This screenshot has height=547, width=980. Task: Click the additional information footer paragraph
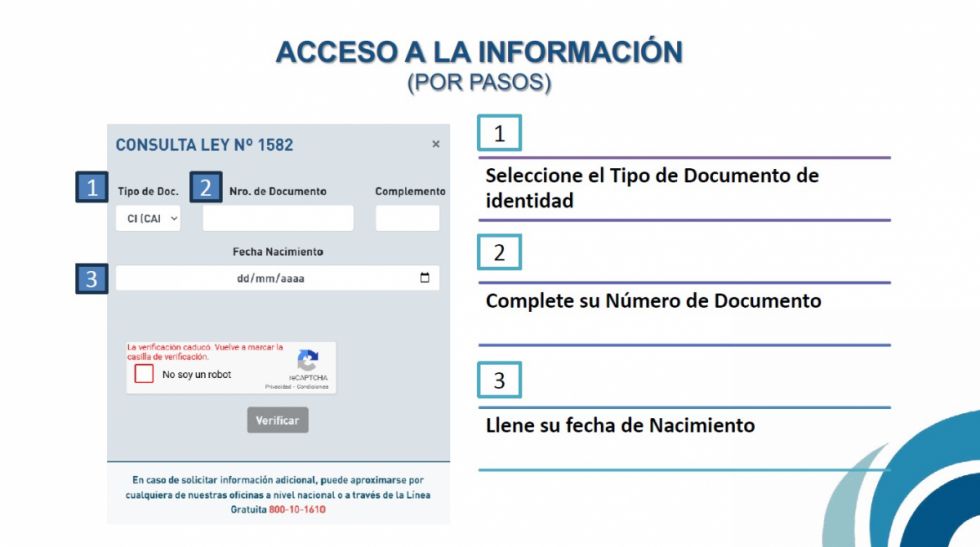[278, 494]
